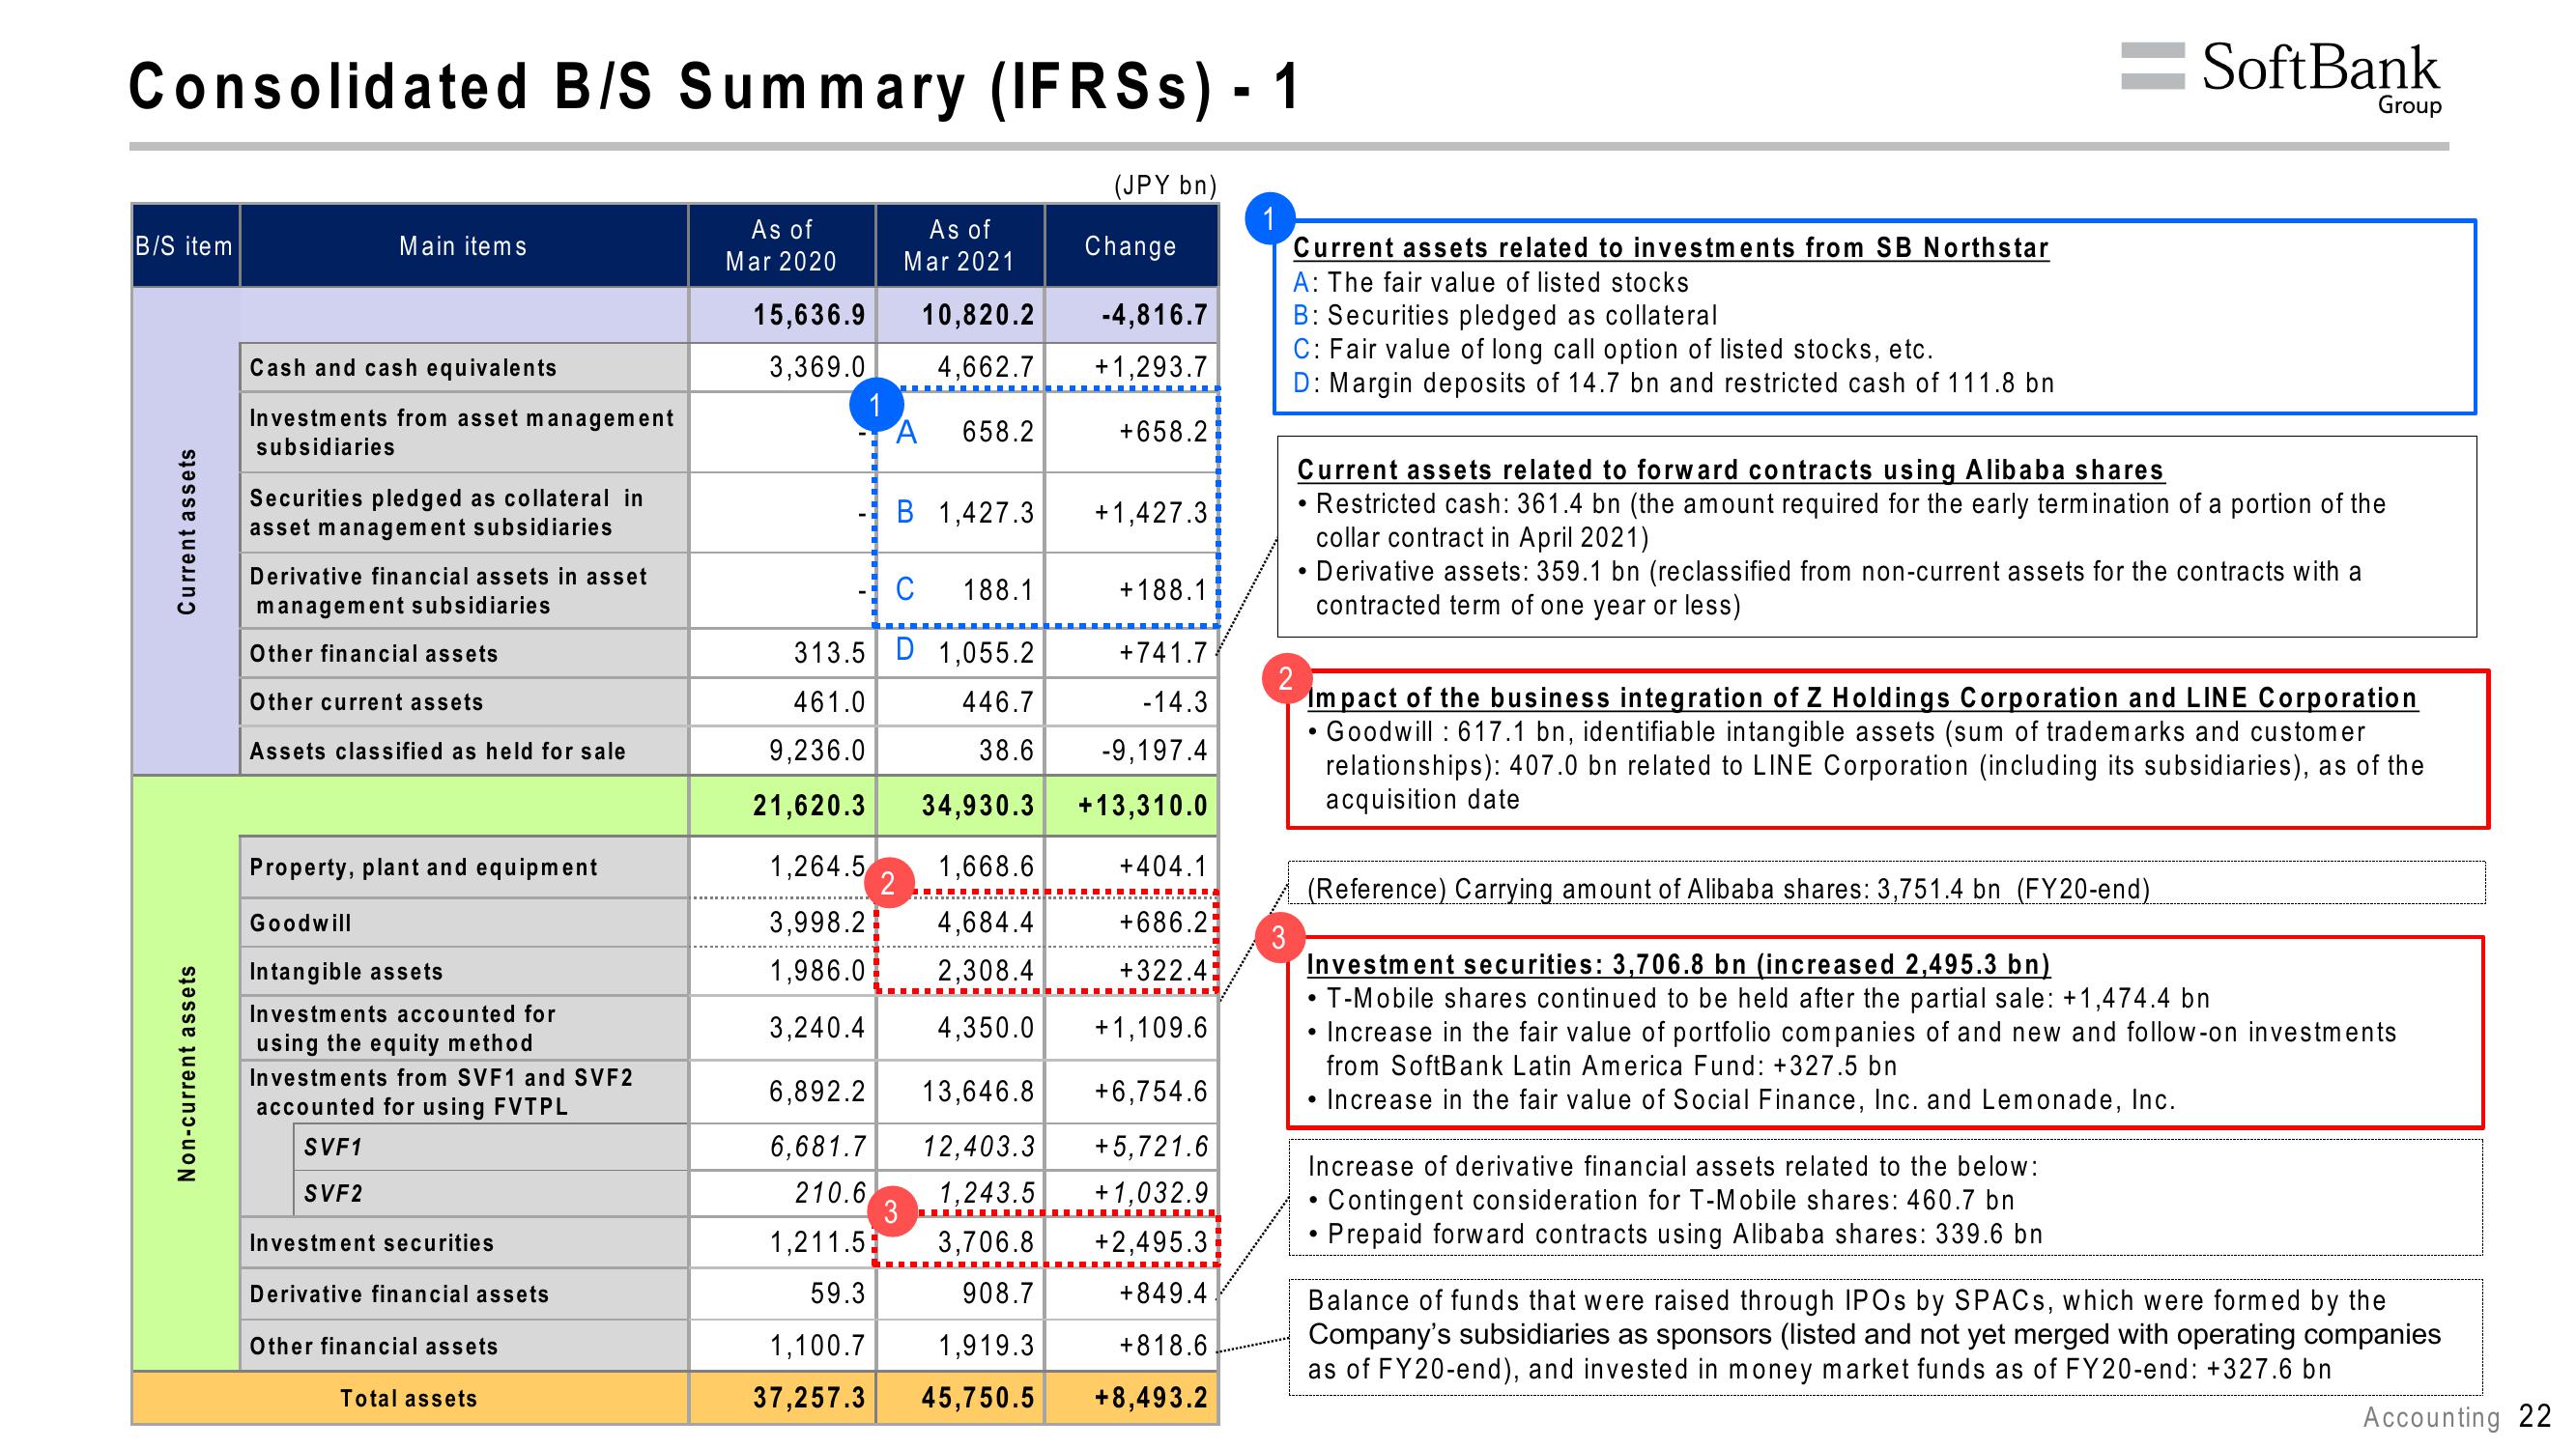Click the total assets value '45,750.5'
Viewport: 2576px width, 1449px height.
978,1397
